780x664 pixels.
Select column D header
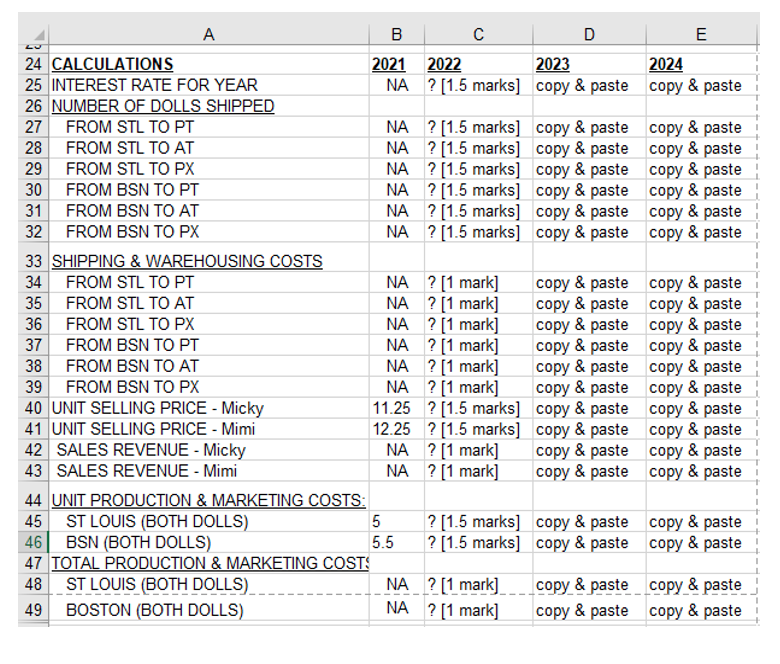tap(589, 34)
